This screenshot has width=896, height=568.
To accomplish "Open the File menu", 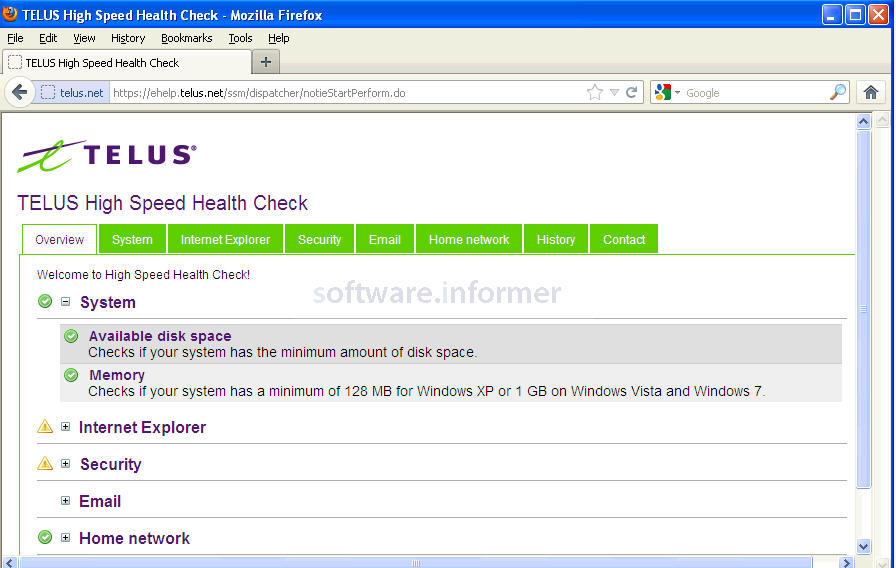I will [15, 38].
